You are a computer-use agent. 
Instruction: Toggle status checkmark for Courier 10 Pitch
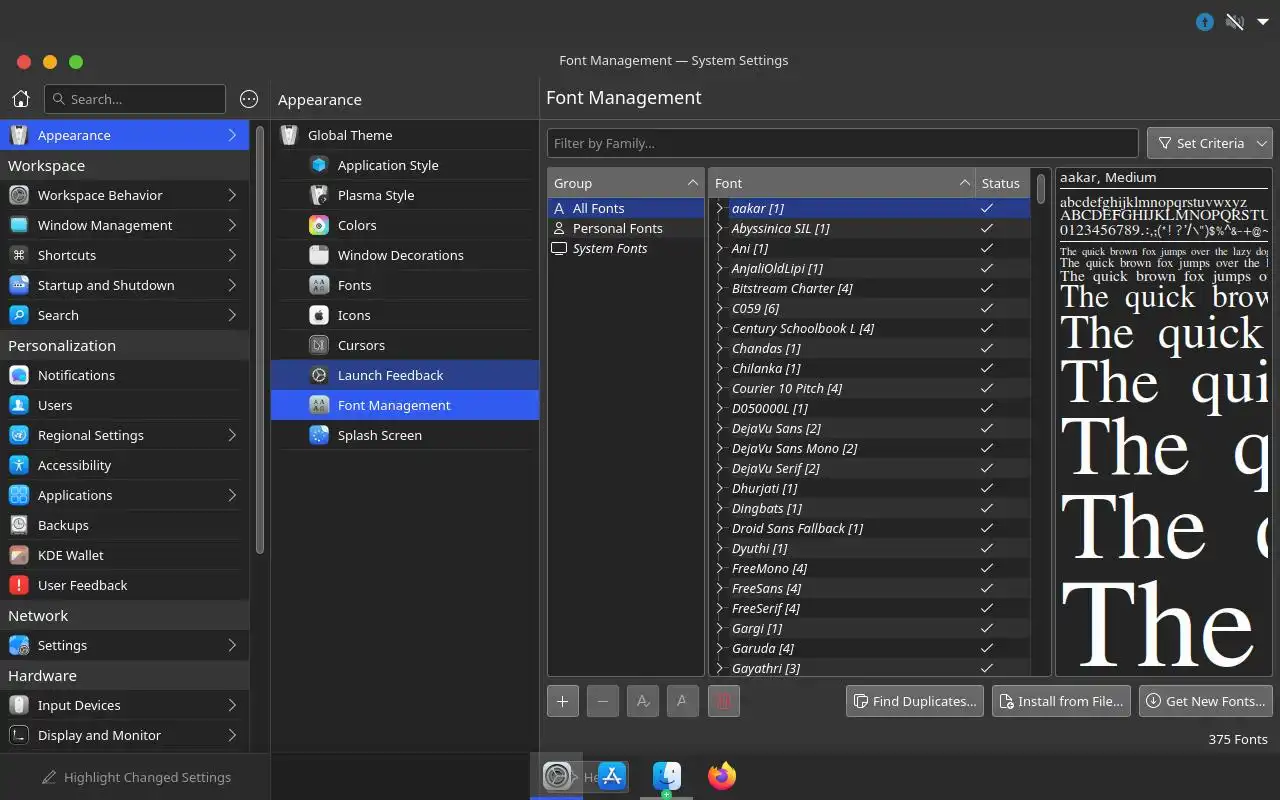coord(987,388)
